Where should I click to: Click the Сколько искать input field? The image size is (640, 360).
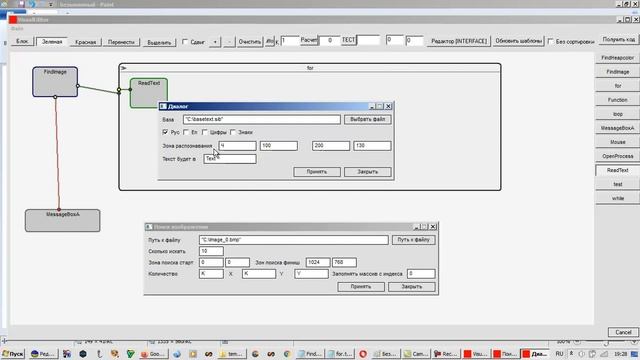pyautogui.click(x=211, y=251)
